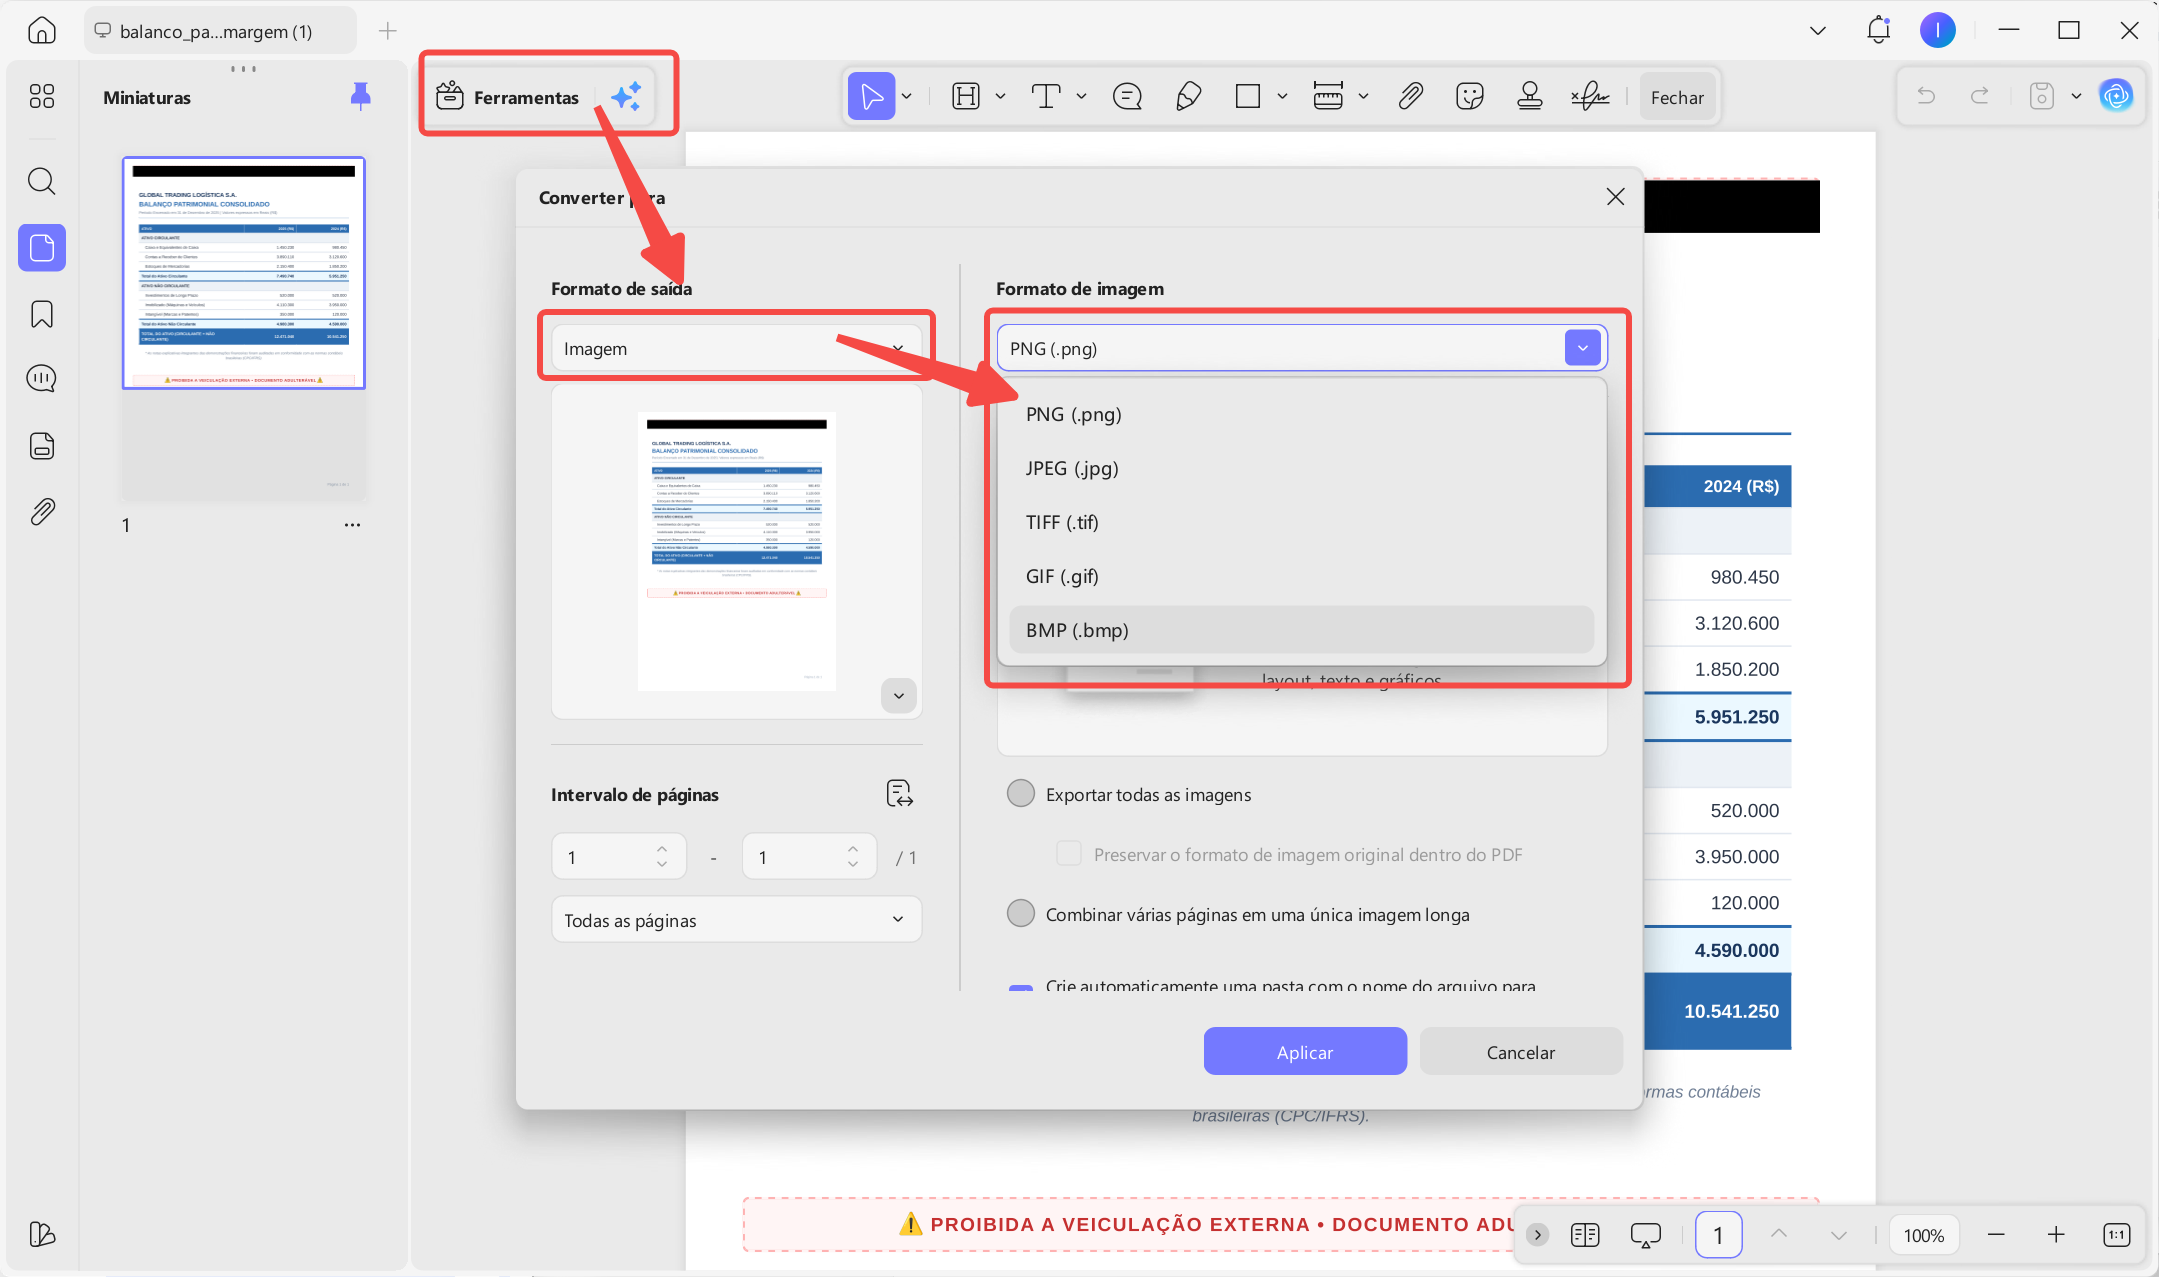The width and height of the screenshot is (2159, 1277).
Task: Go to the home icon
Action: point(41,31)
